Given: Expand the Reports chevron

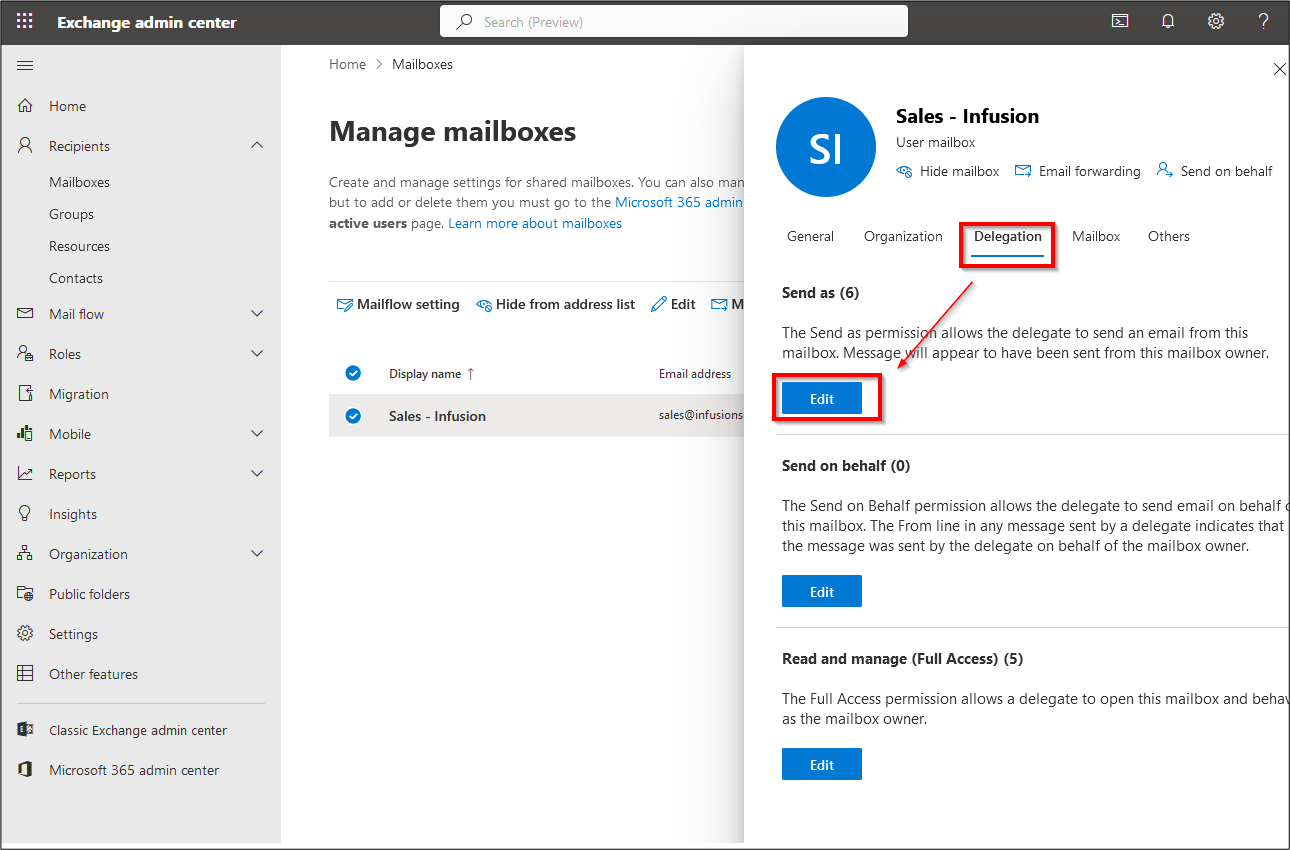Looking at the screenshot, I should [x=257, y=474].
